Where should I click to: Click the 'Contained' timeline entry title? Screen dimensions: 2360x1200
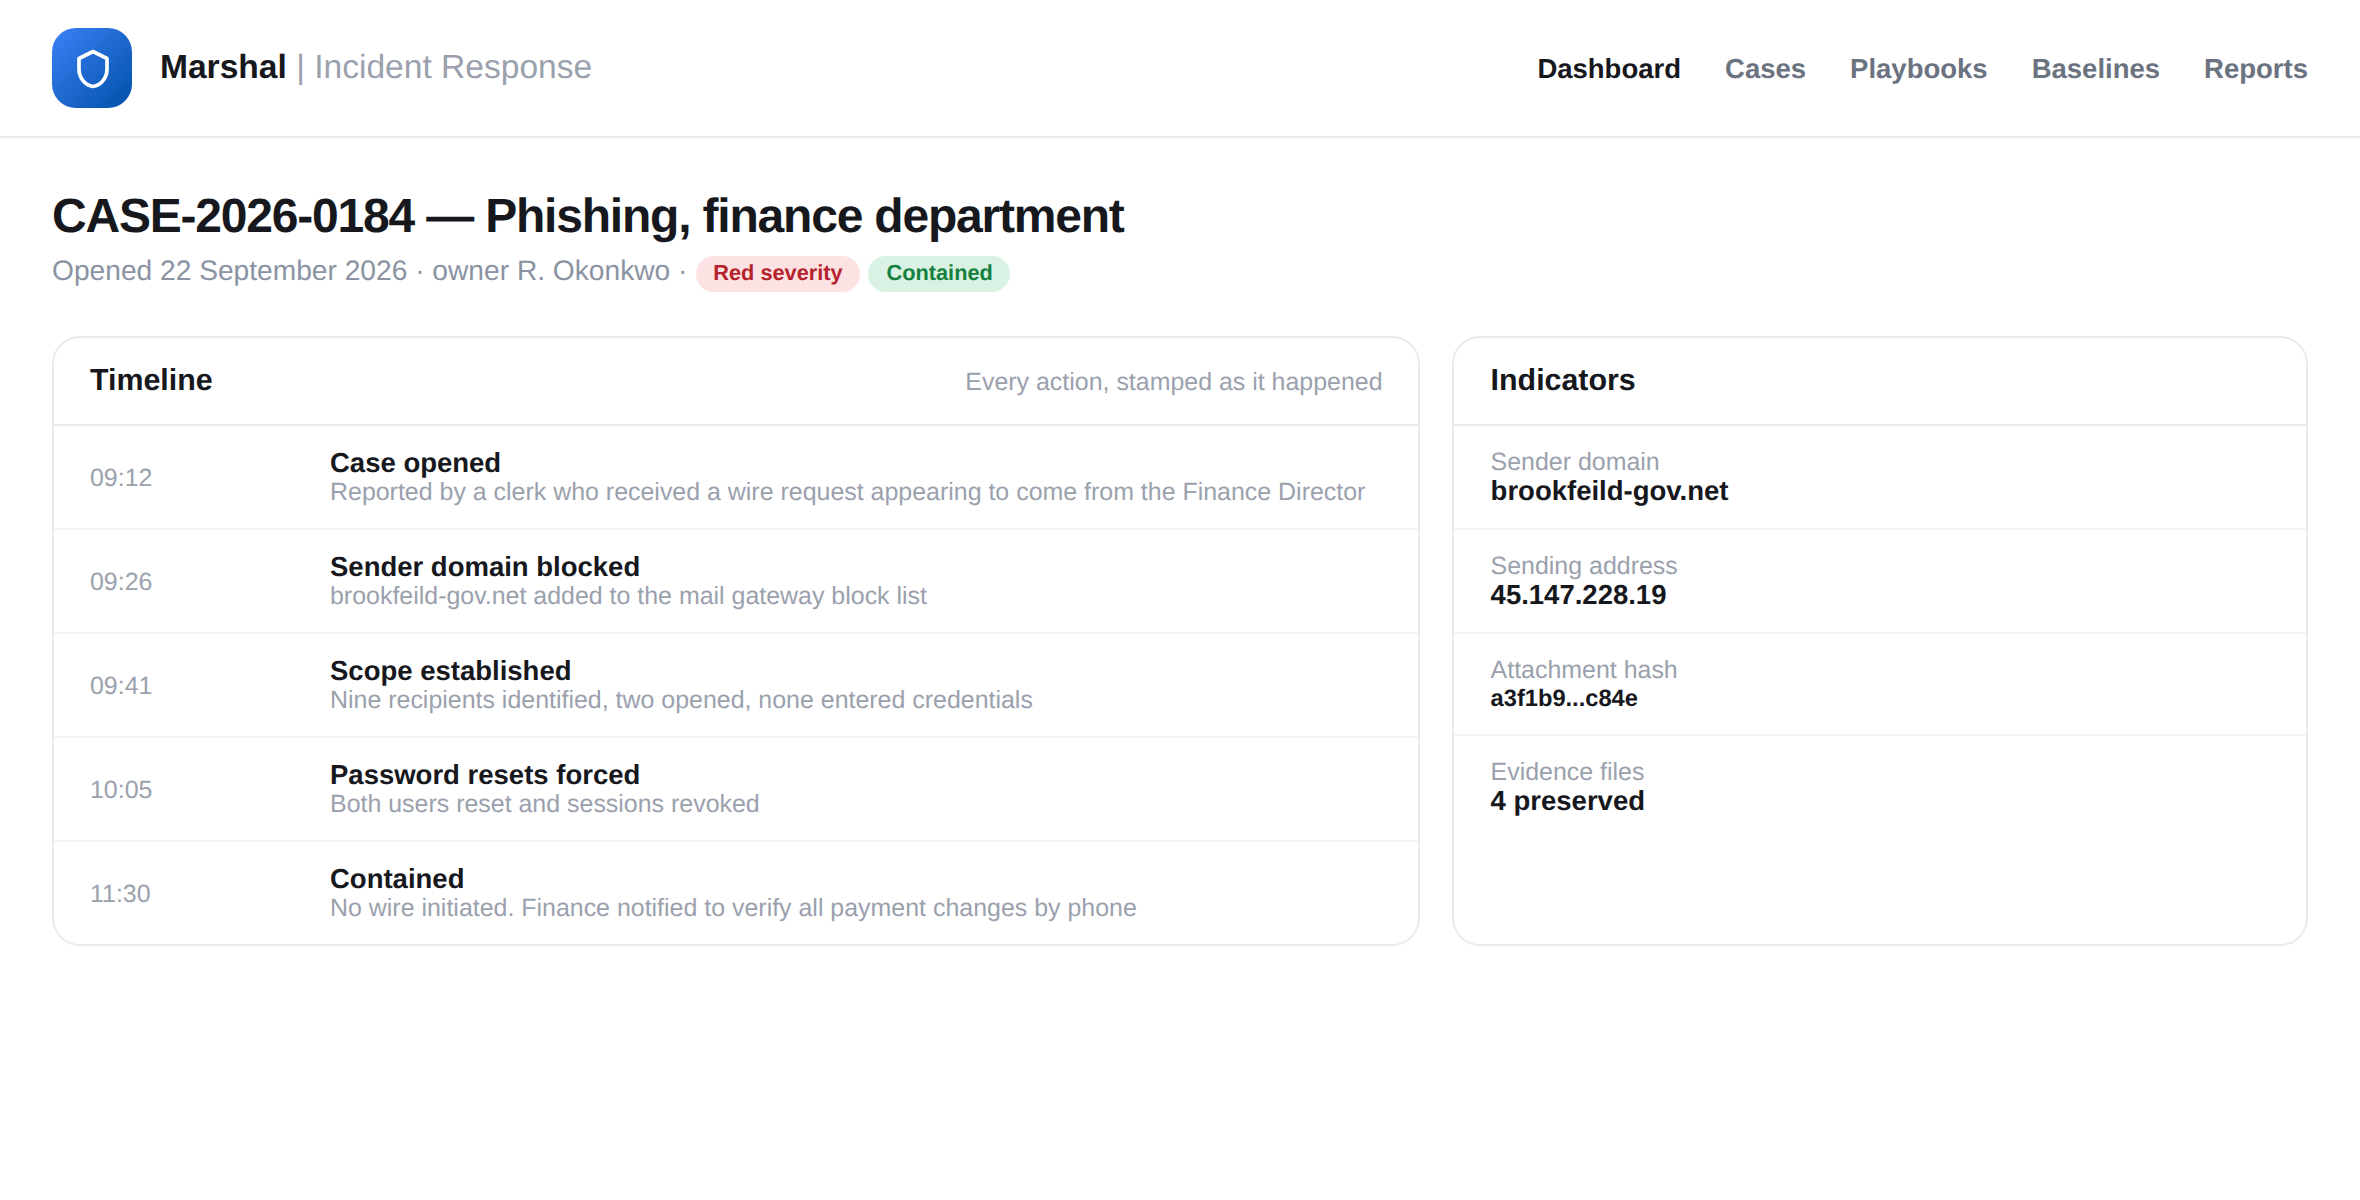[x=397, y=878]
